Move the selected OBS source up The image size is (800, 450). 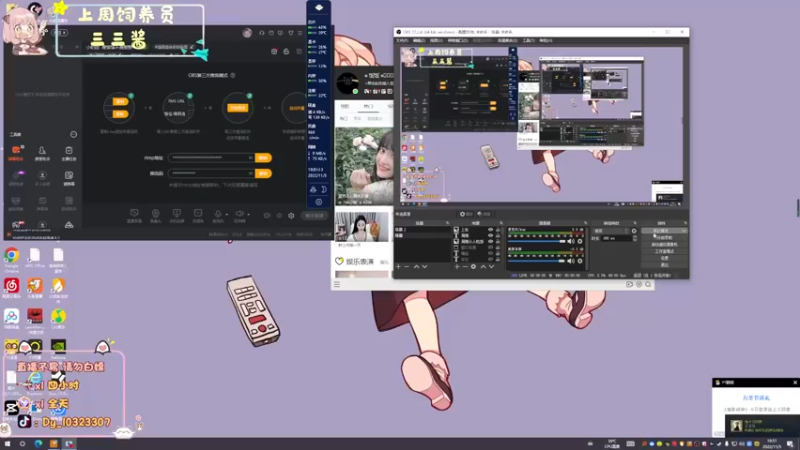[483, 267]
